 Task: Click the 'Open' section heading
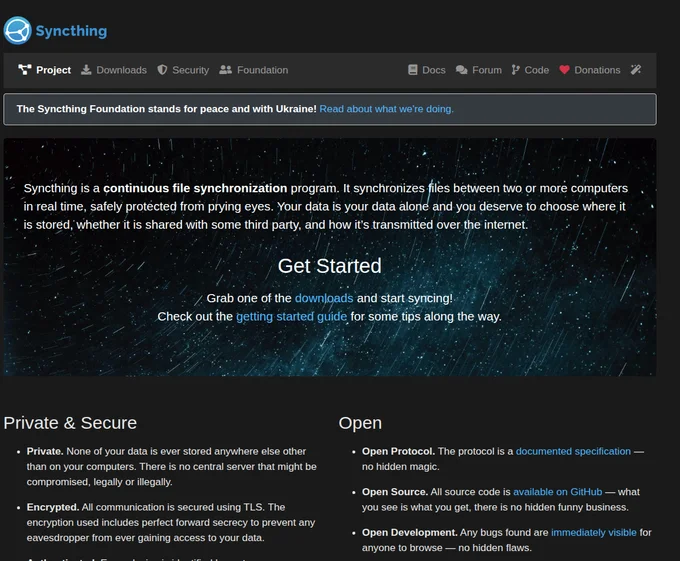click(360, 423)
